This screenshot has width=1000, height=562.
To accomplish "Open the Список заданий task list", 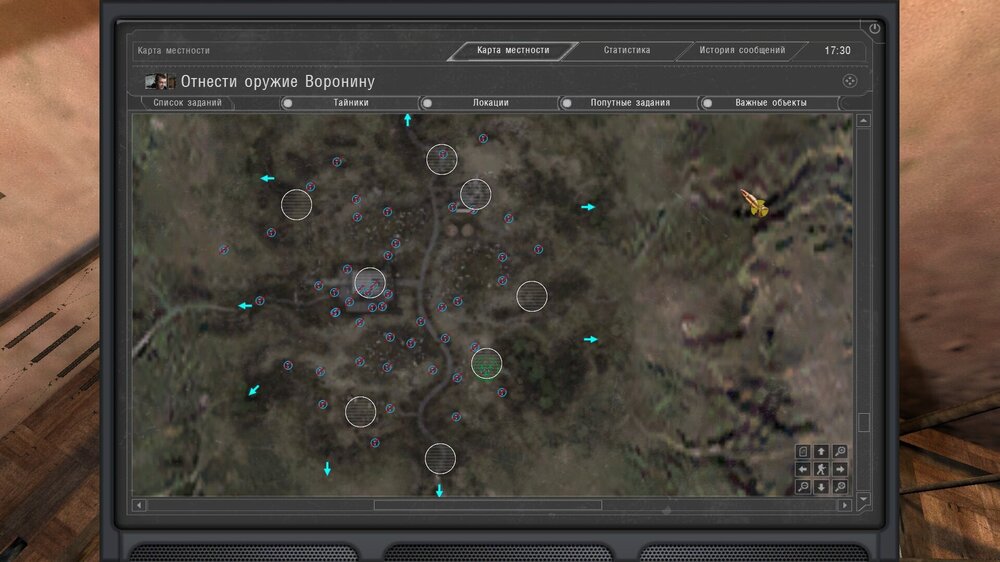I will point(188,103).
